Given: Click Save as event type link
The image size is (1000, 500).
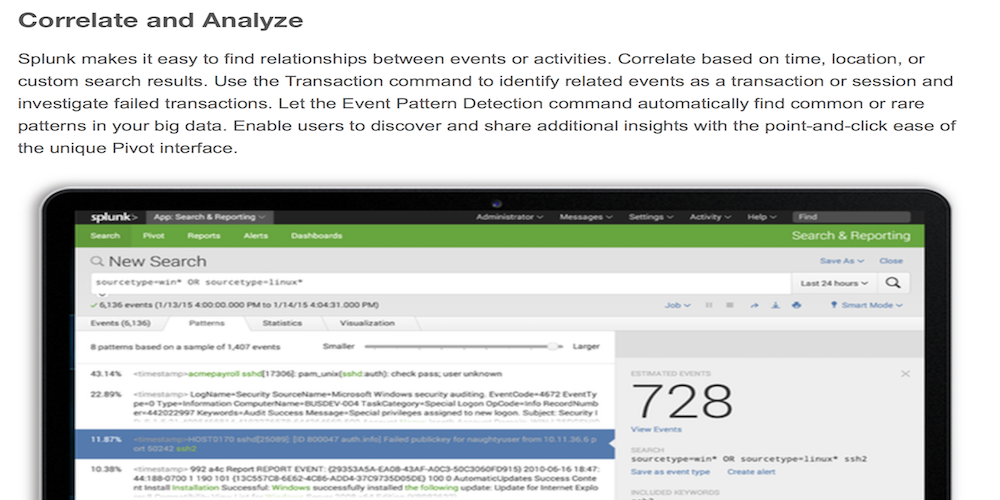Looking at the screenshot, I should 670,472.
